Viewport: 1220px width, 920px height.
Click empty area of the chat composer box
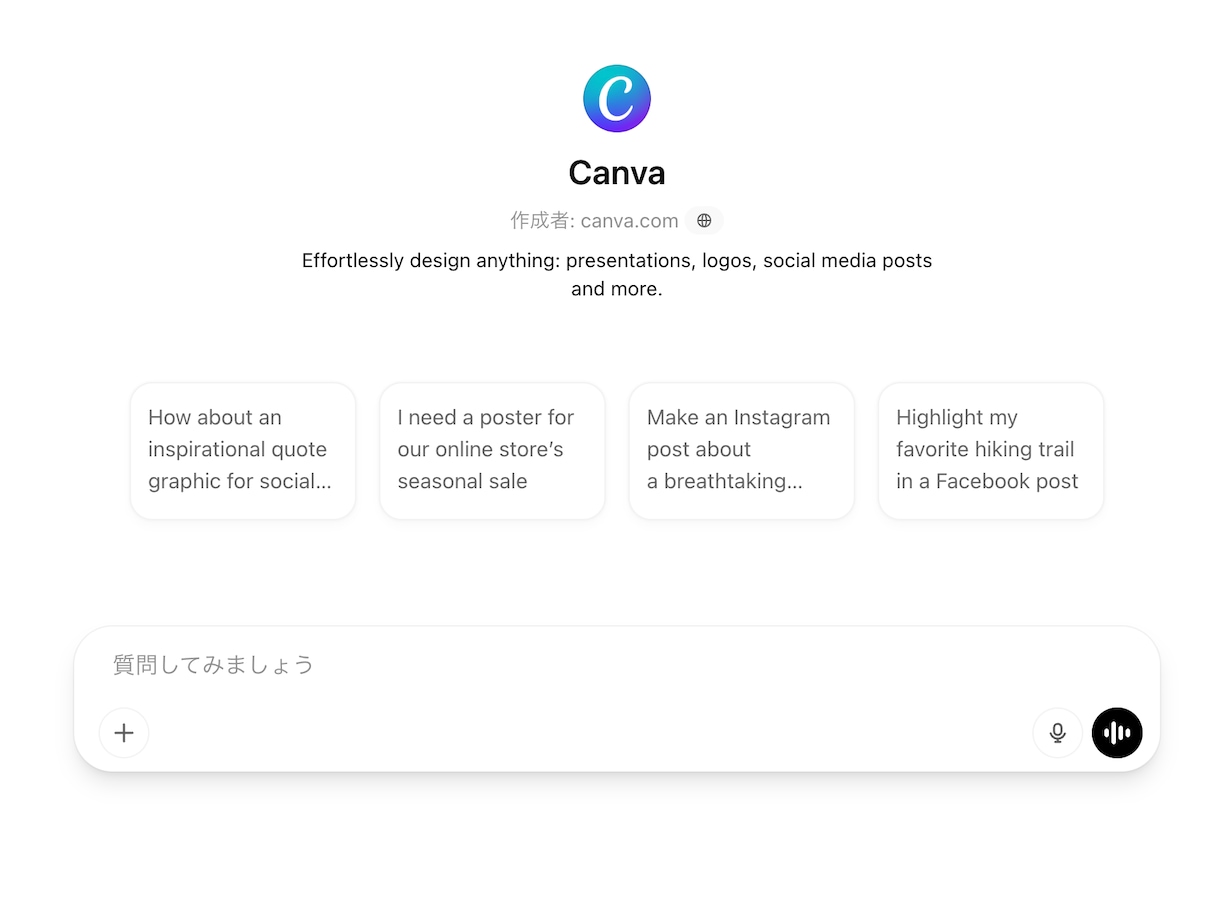coord(590,733)
